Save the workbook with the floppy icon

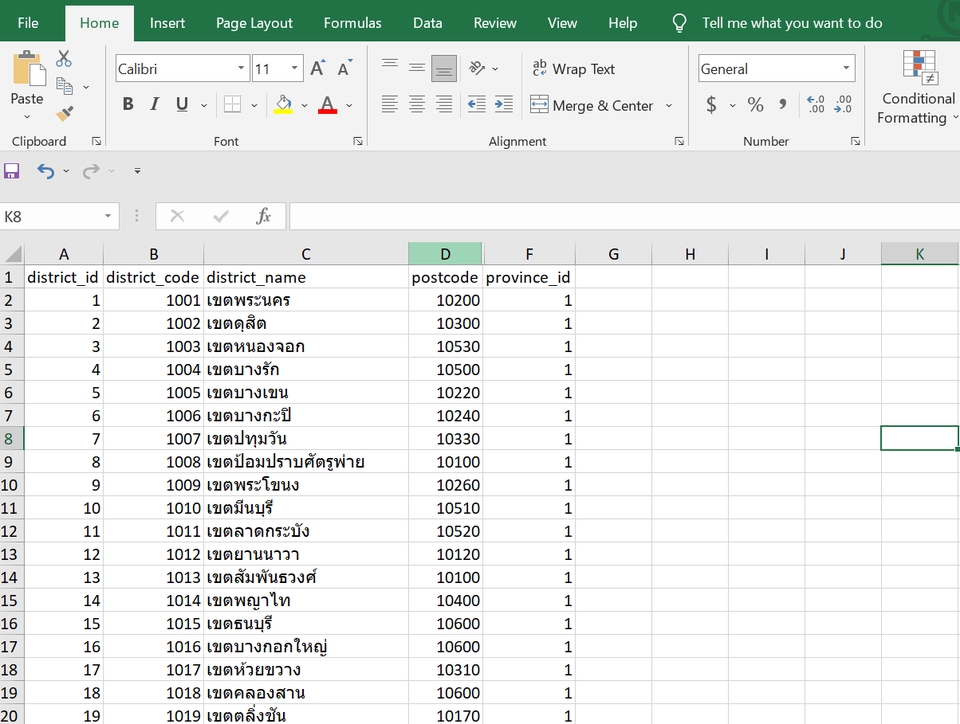(12, 171)
